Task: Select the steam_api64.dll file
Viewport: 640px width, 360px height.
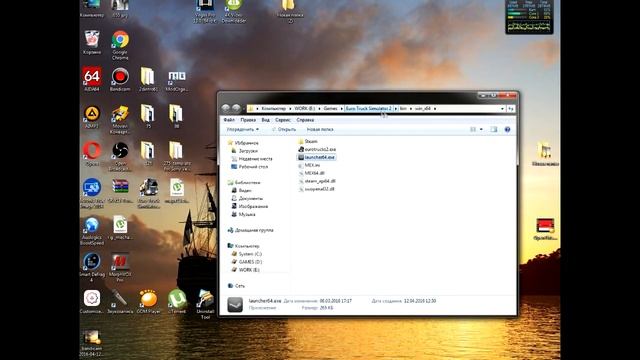Action: tap(317, 181)
